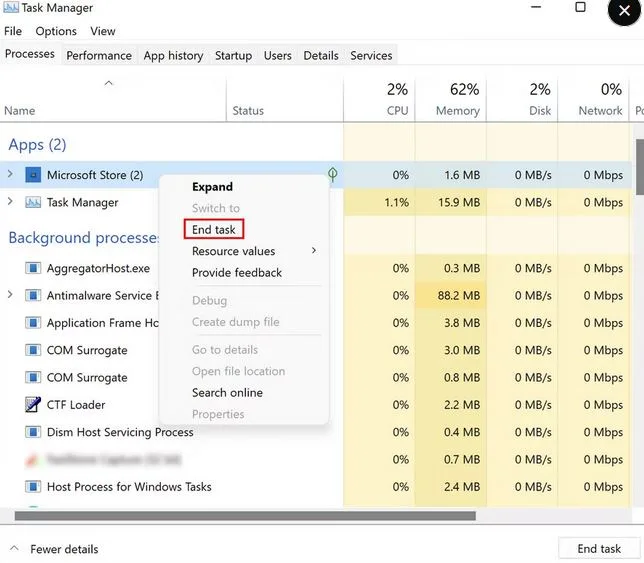Switch to the Services tab

371,55
